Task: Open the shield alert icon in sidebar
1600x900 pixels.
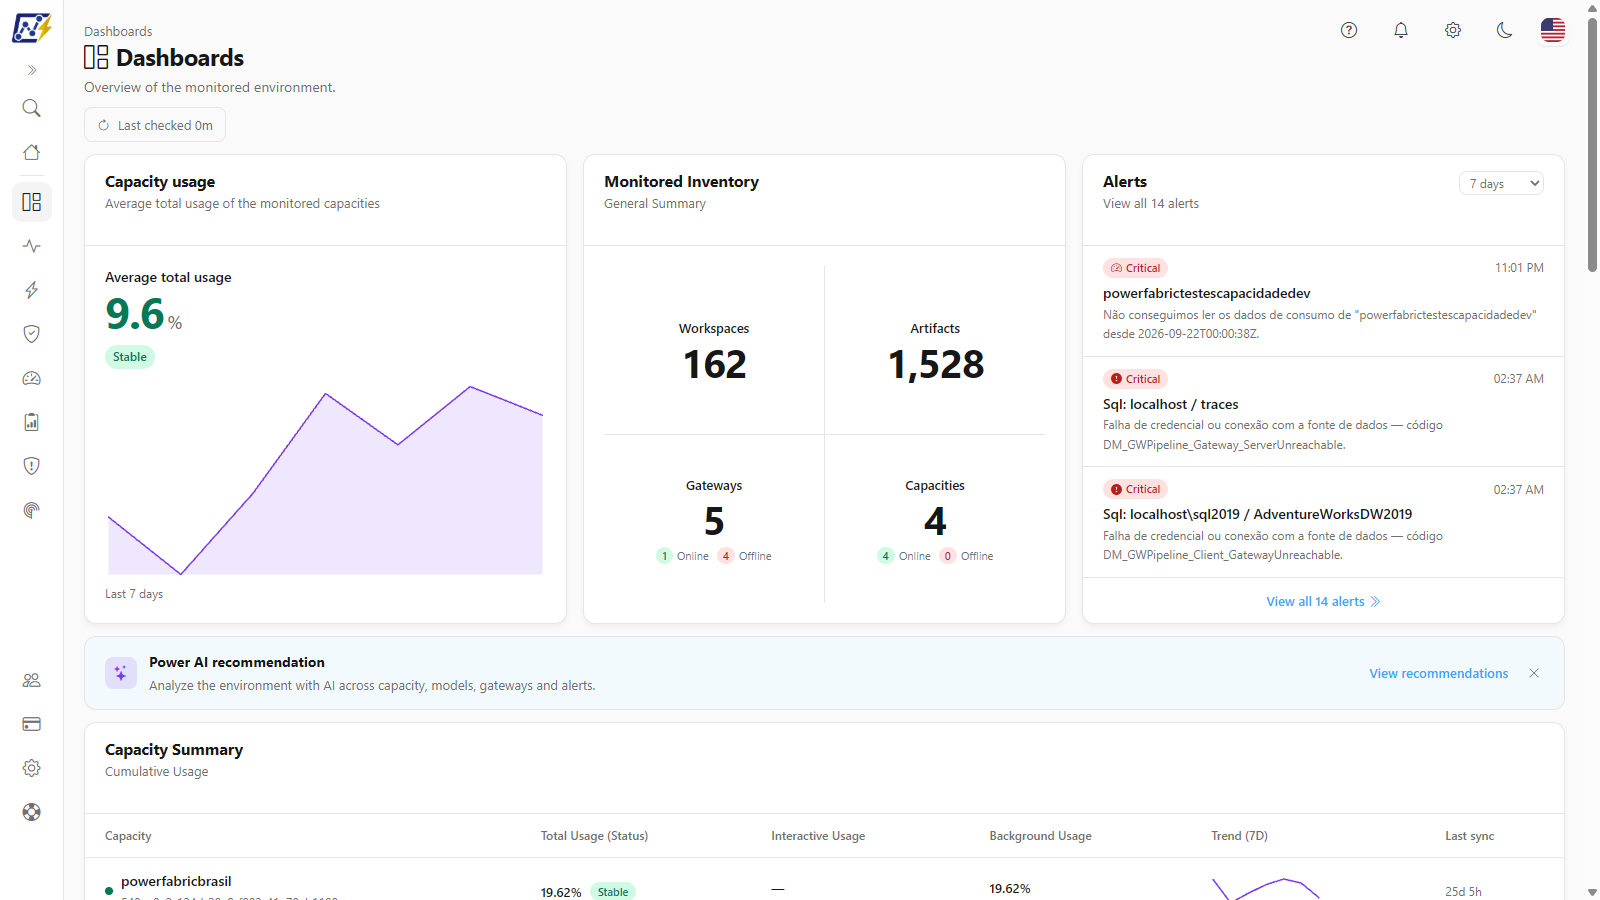Action: [32, 466]
